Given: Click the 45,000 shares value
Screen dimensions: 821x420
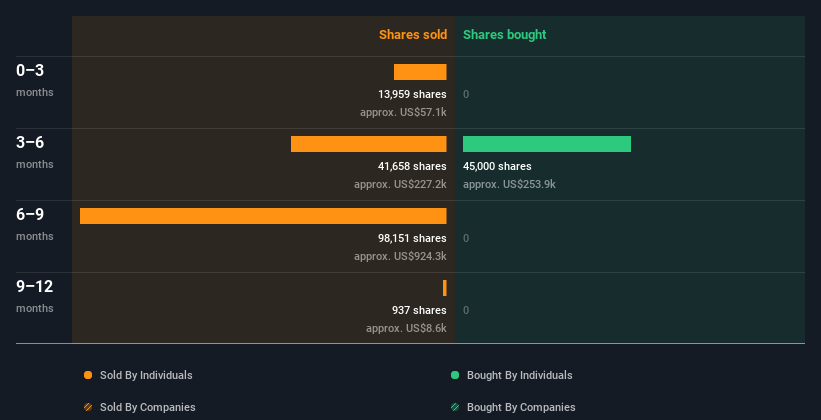Looking at the screenshot, I should tap(497, 167).
